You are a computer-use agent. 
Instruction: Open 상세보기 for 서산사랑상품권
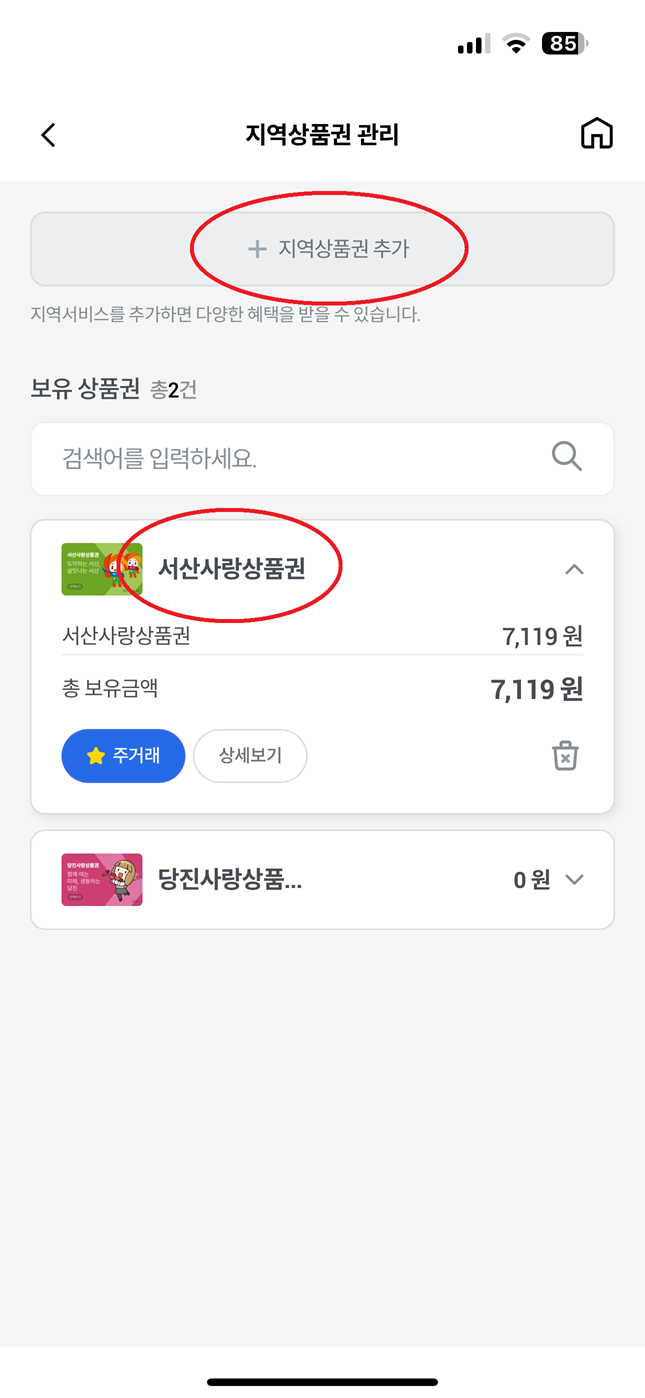coord(250,756)
